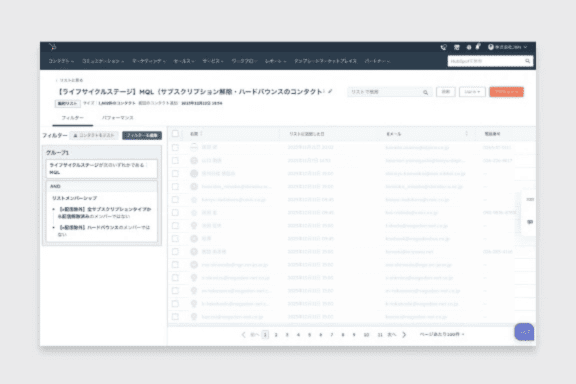This screenshot has height=384, width=576.
Task: Click the dark filter edit button
Action: coord(142,136)
